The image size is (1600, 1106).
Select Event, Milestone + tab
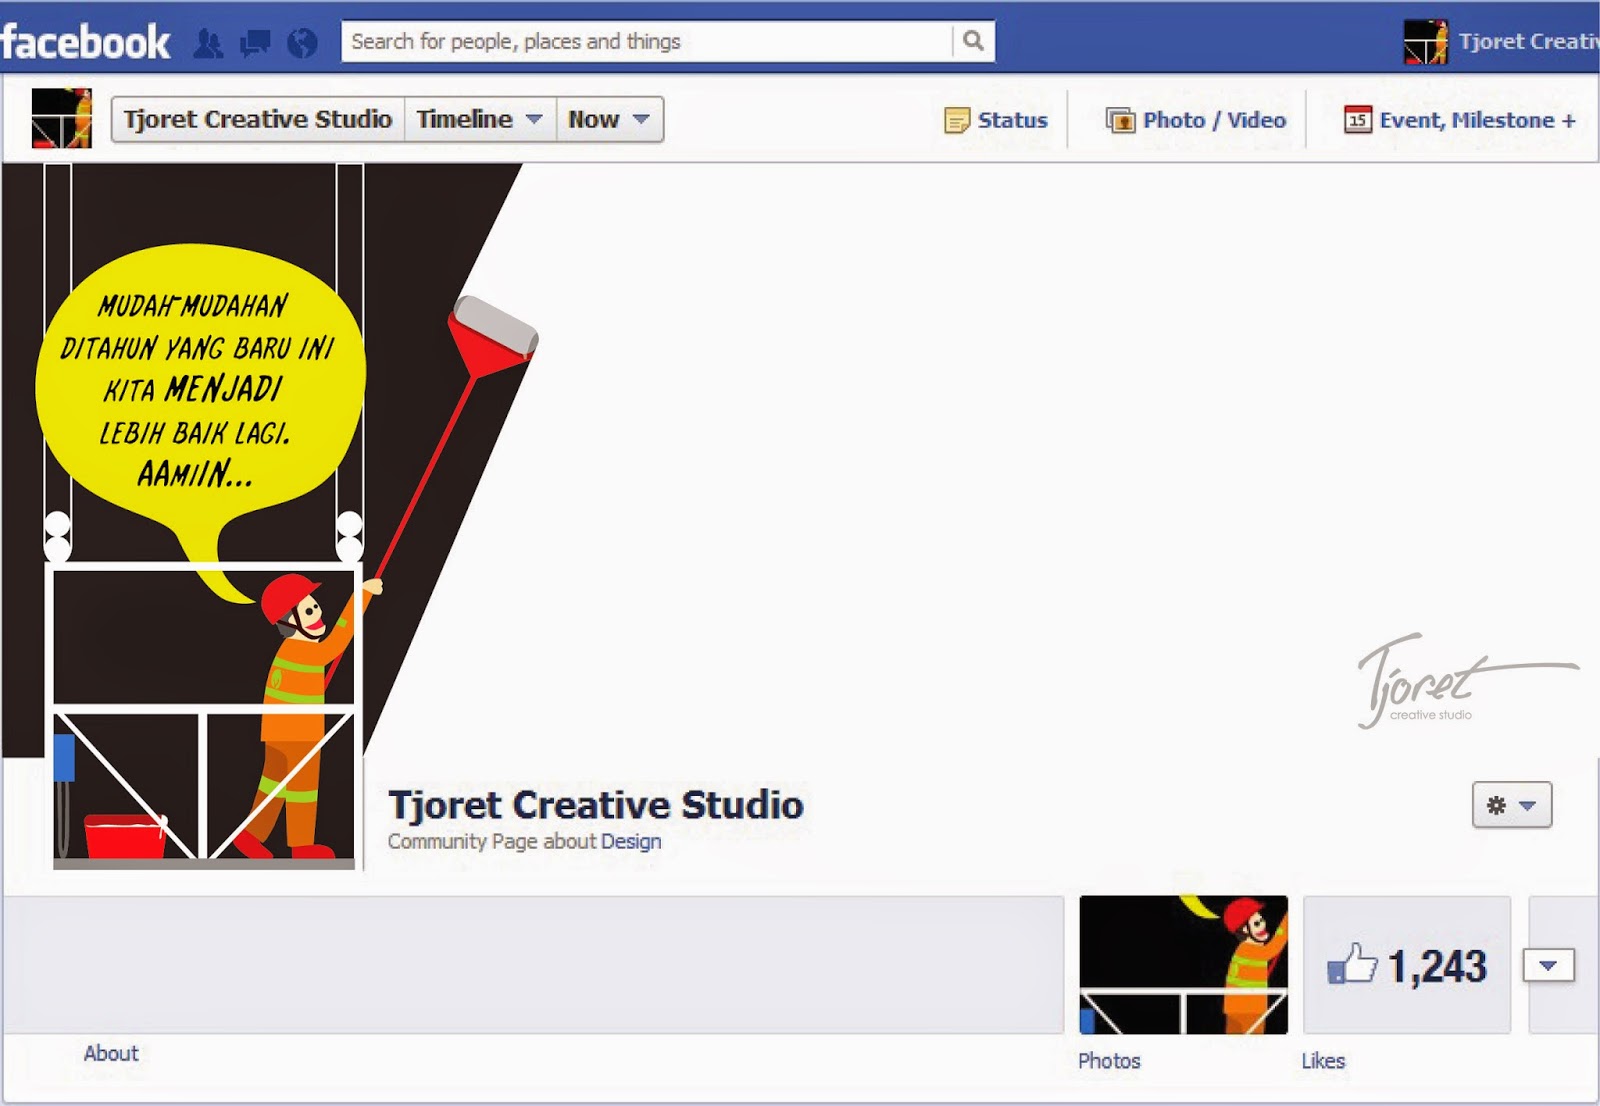[x=1460, y=120]
